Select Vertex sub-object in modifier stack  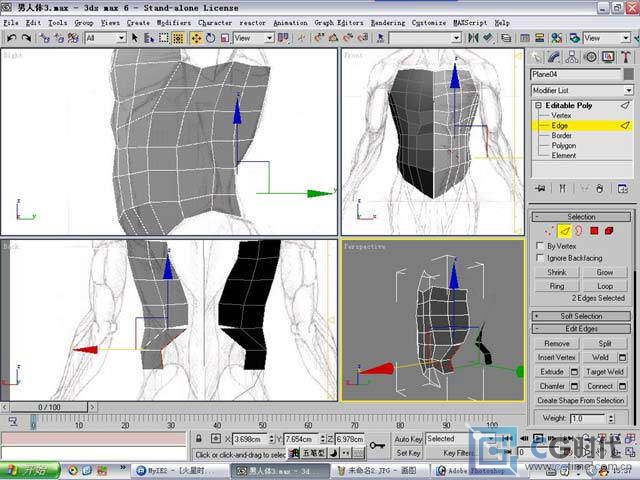(x=561, y=116)
